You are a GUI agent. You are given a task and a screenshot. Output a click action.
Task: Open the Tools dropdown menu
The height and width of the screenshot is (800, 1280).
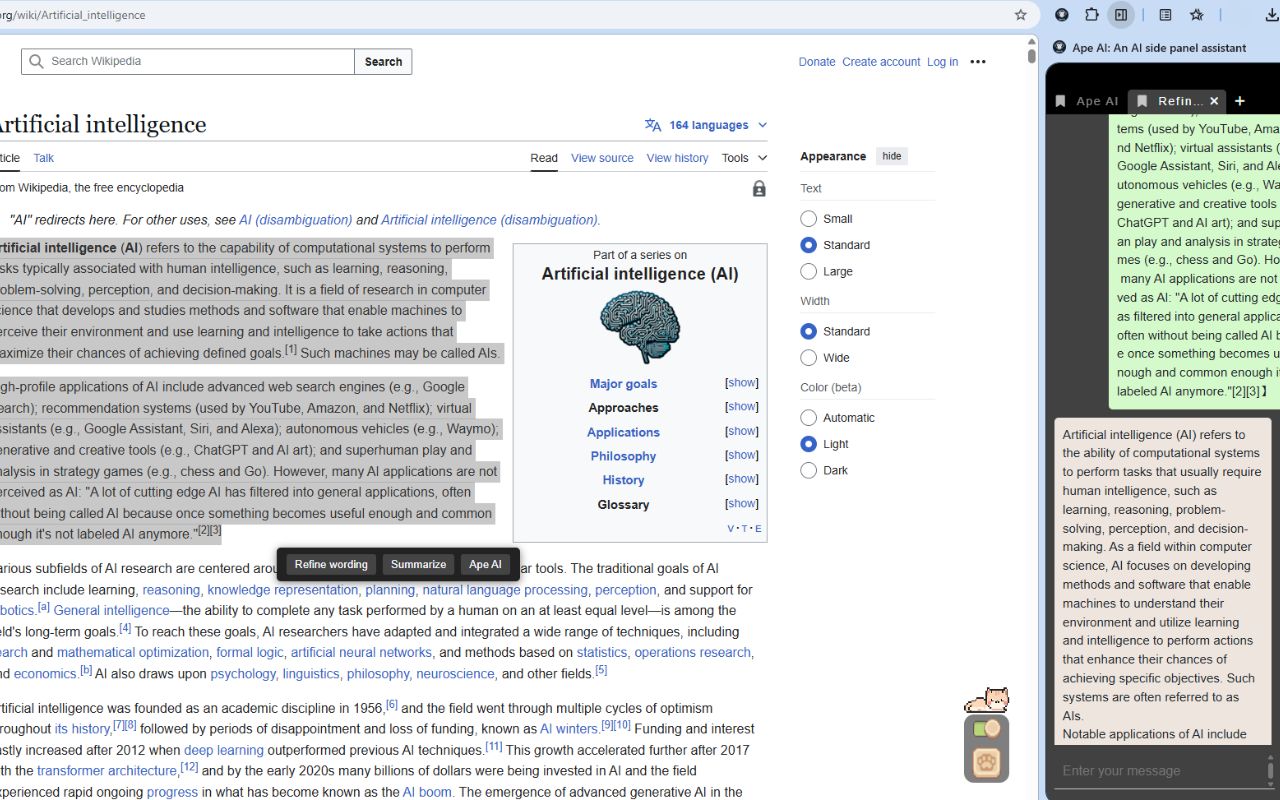point(744,158)
